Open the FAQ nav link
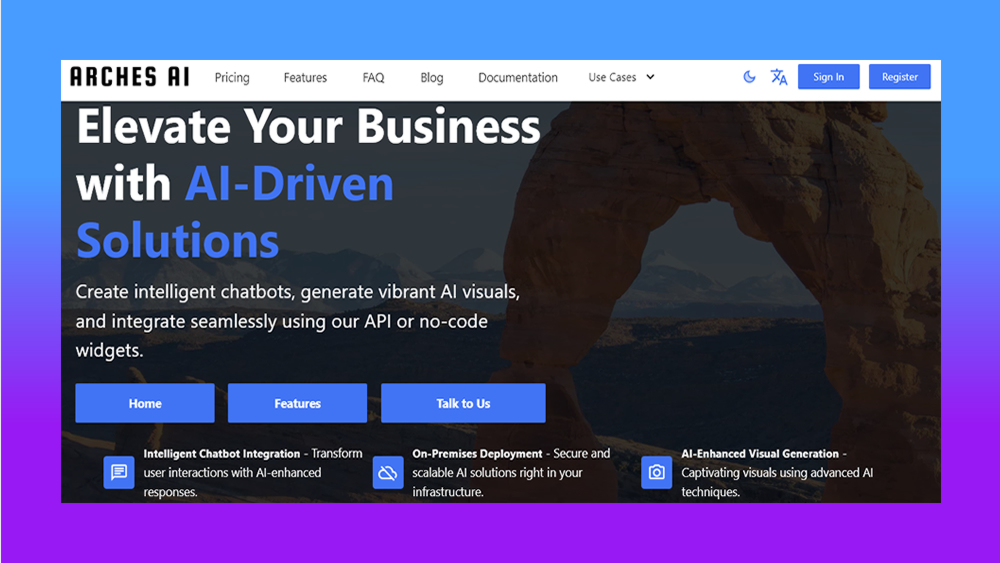The width and height of the screenshot is (1000, 563). coord(373,77)
